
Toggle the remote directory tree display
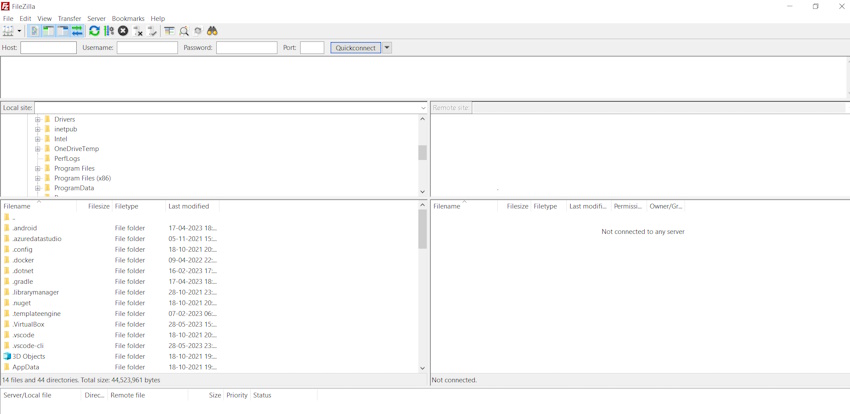tap(63, 31)
